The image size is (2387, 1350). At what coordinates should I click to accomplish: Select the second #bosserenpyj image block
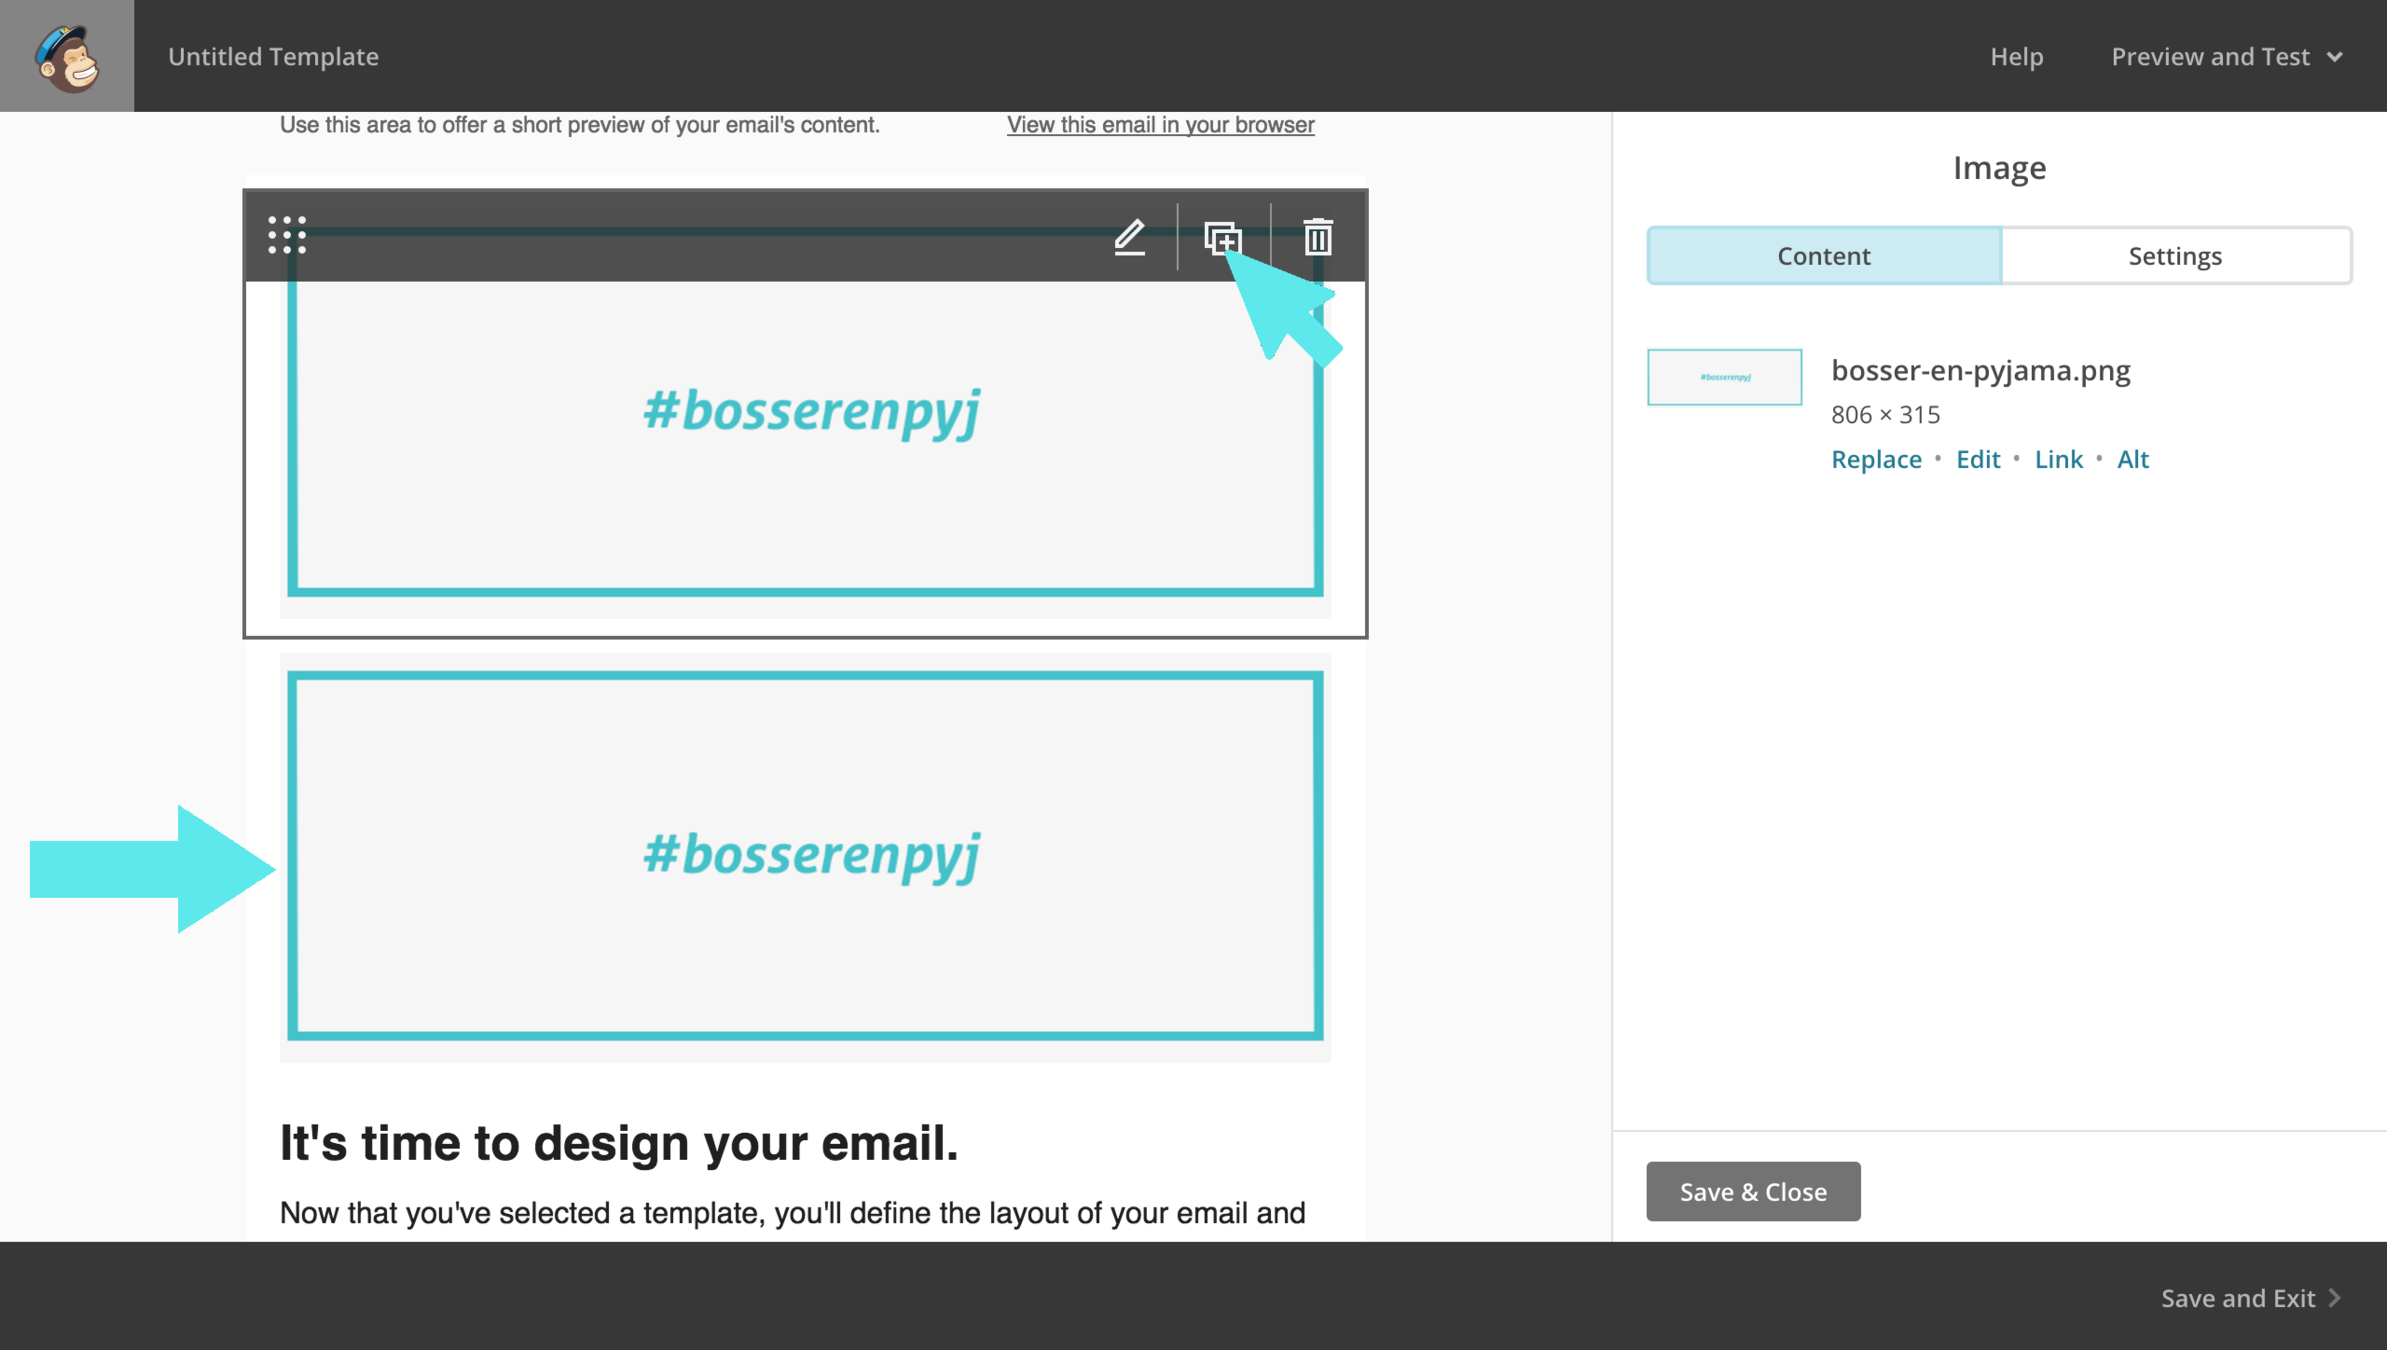pos(805,856)
